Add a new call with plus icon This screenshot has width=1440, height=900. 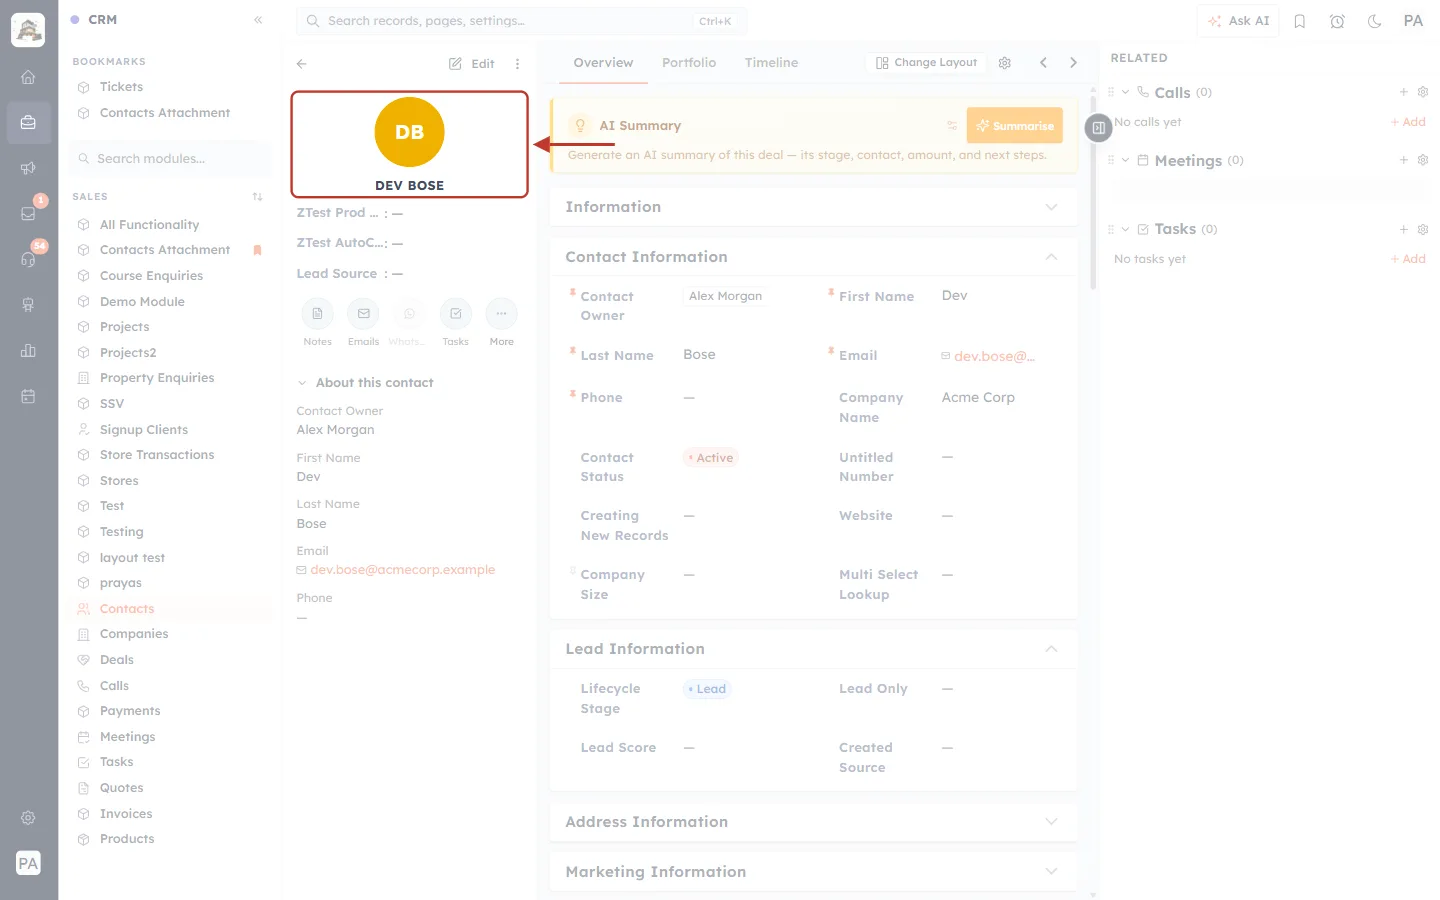tap(1403, 92)
